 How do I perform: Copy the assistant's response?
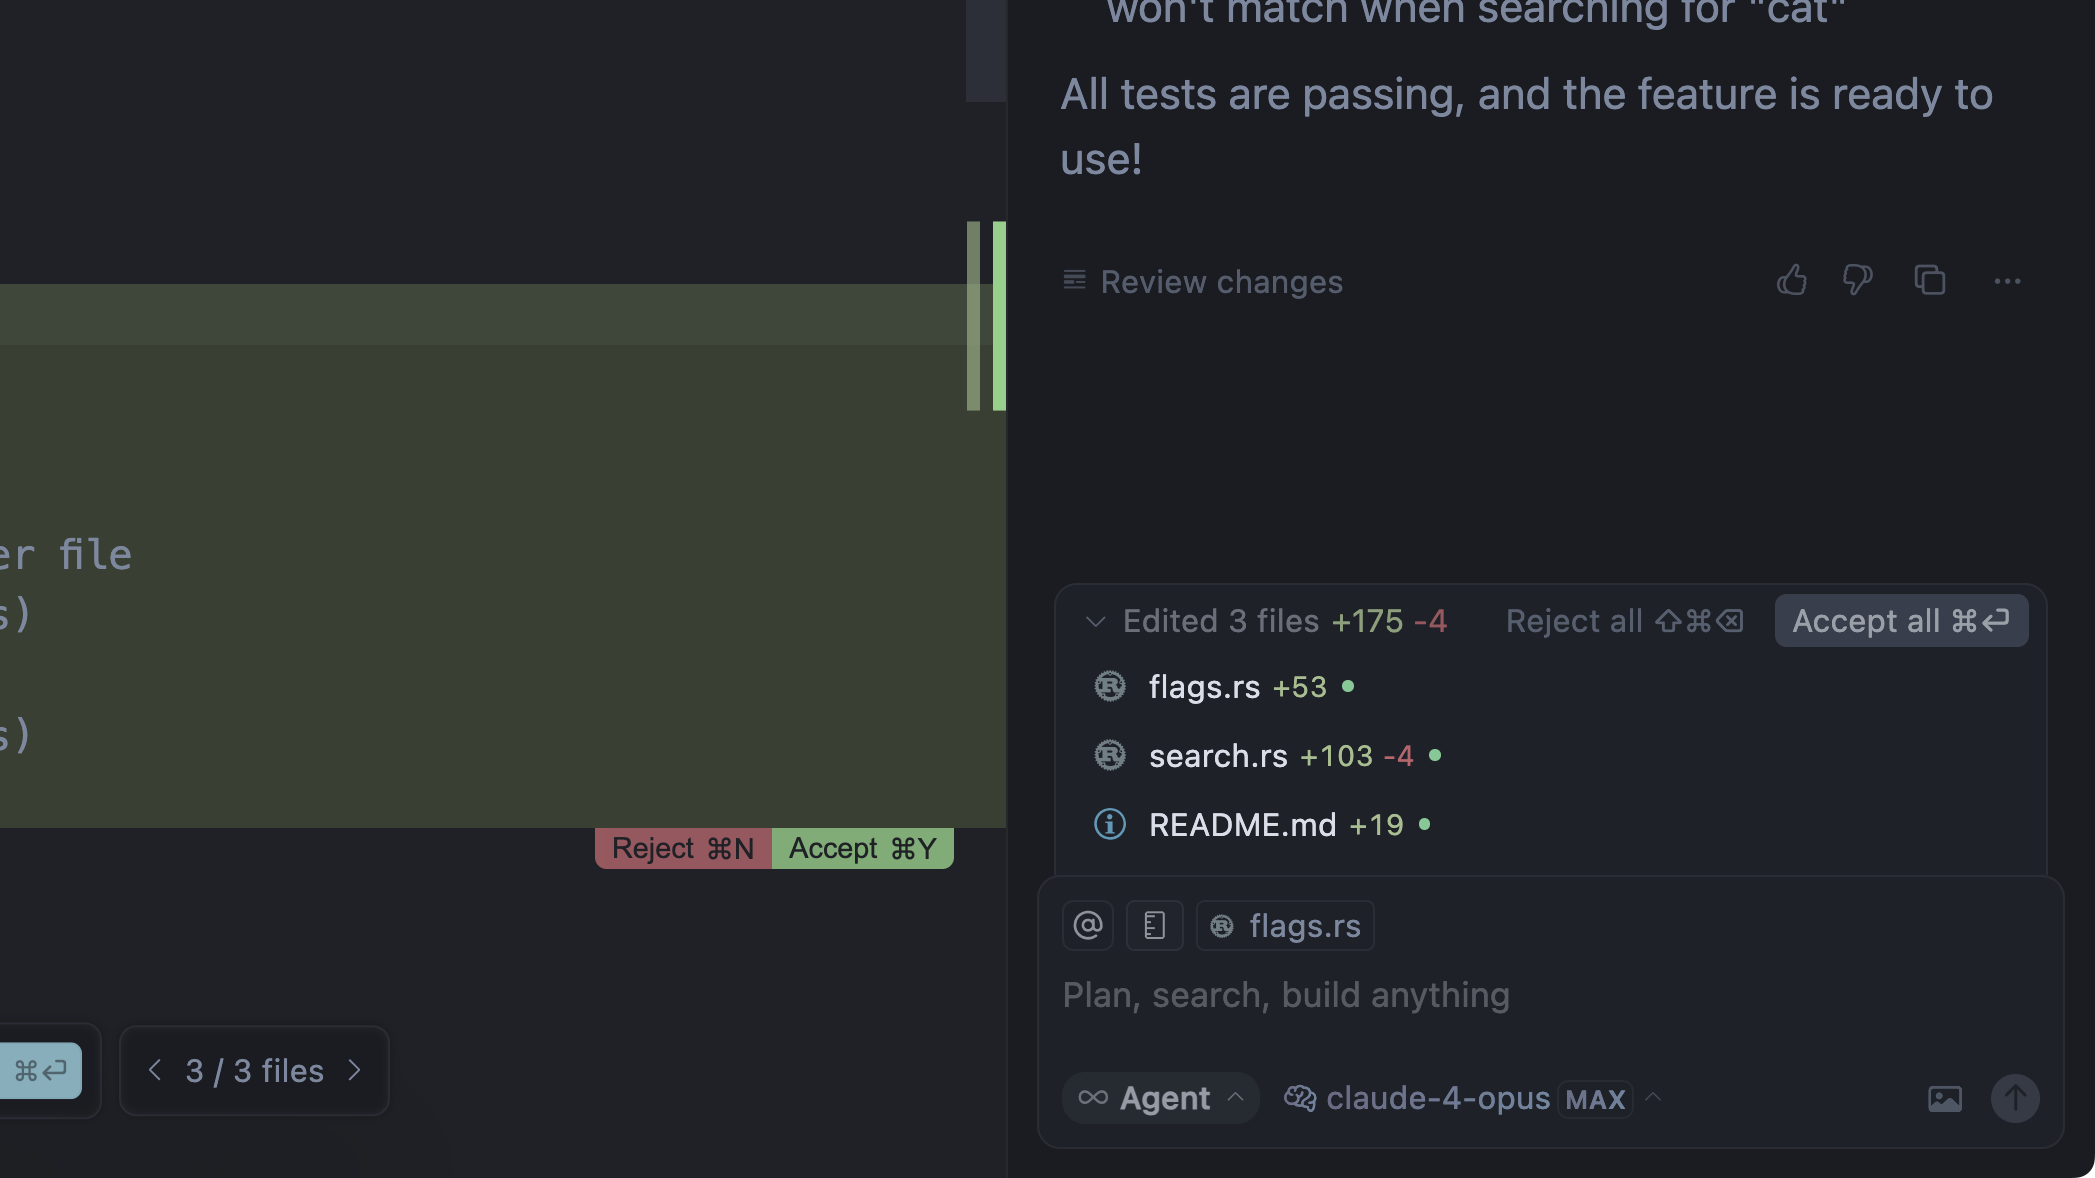coord(1929,281)
